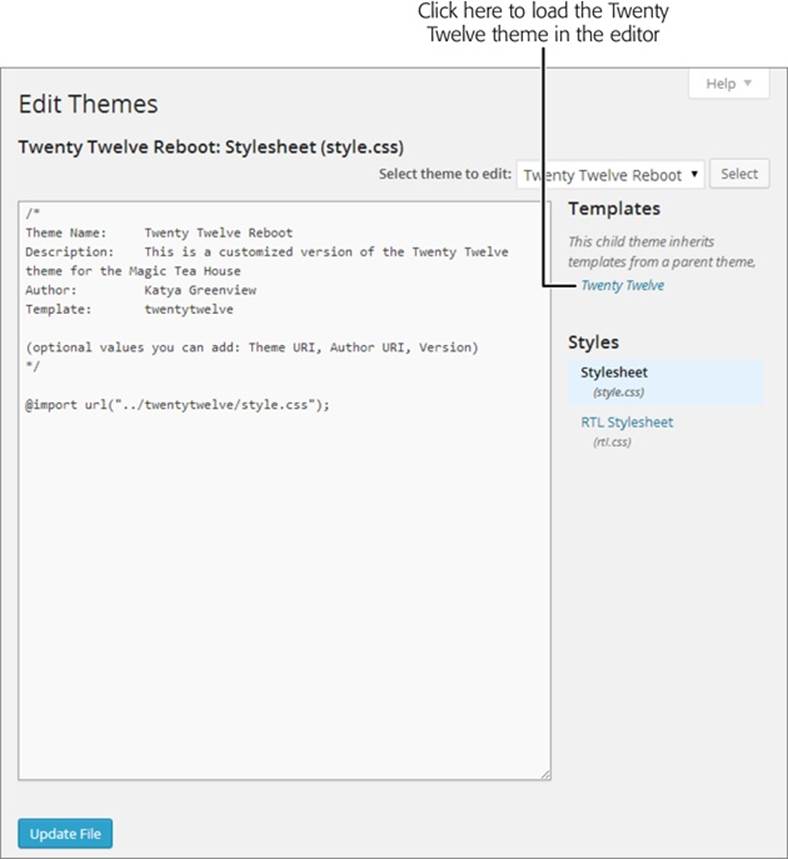Screen dimensions: 788x859
Task: Click the Select button next to the theme dropdown
Action: click(739, 174)
